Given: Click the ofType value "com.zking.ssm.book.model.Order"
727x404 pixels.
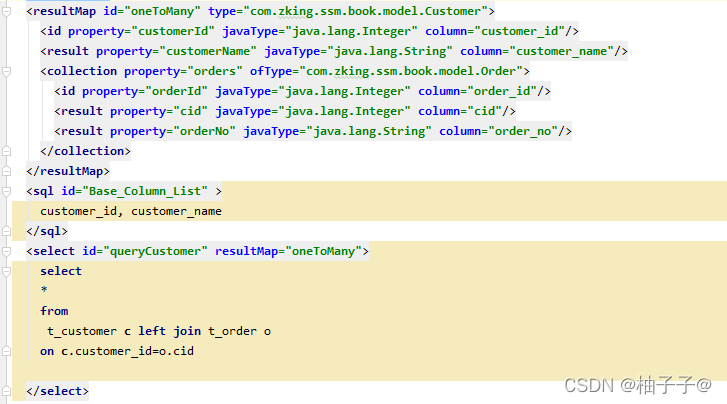Looking at the screenshot, I should 411,71.
